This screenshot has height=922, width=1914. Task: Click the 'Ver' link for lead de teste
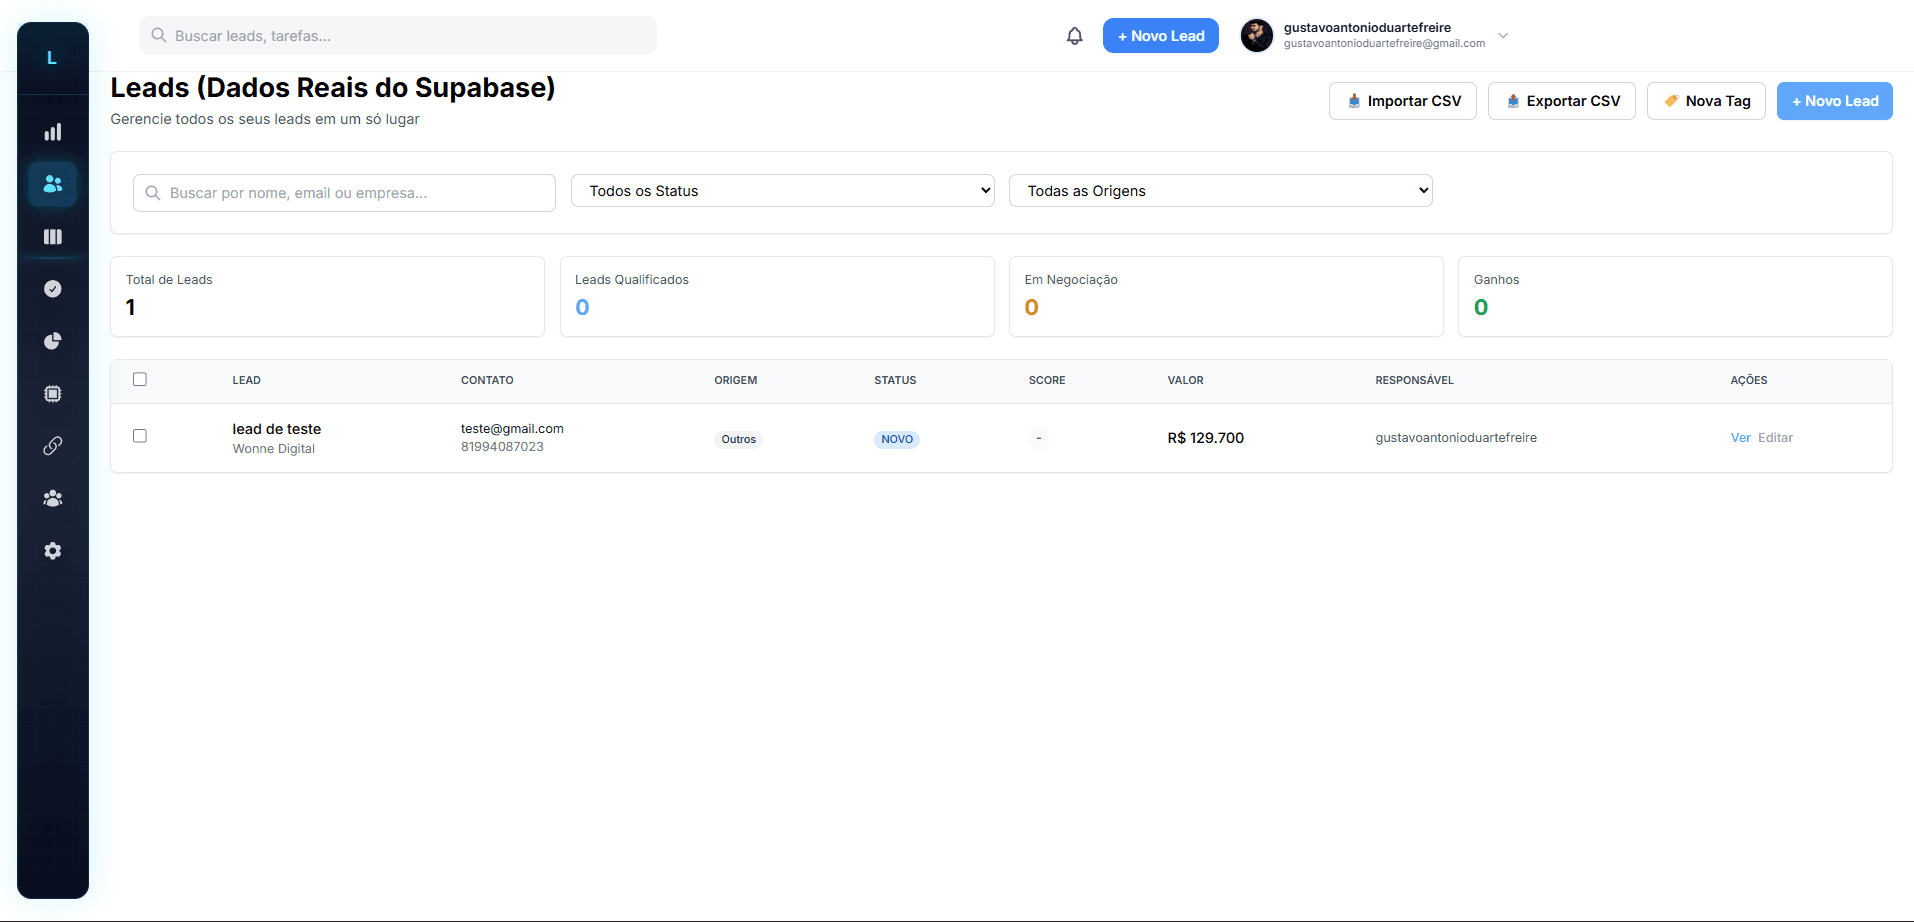(x=1740, y=438)
